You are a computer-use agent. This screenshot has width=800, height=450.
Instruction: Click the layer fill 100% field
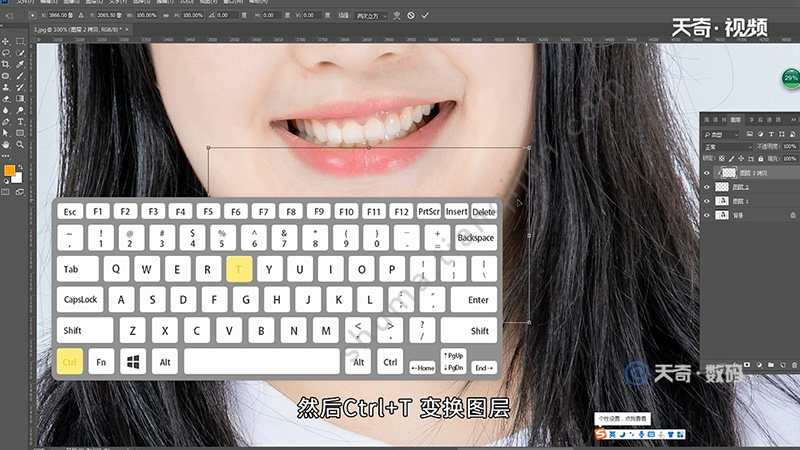[x=789, y=159]
